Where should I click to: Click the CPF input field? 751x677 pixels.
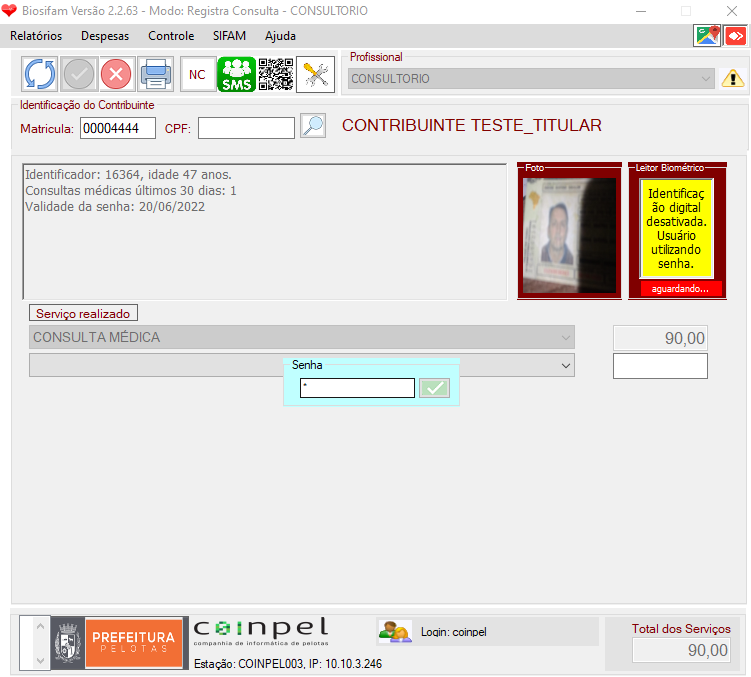tap(246, 128)
